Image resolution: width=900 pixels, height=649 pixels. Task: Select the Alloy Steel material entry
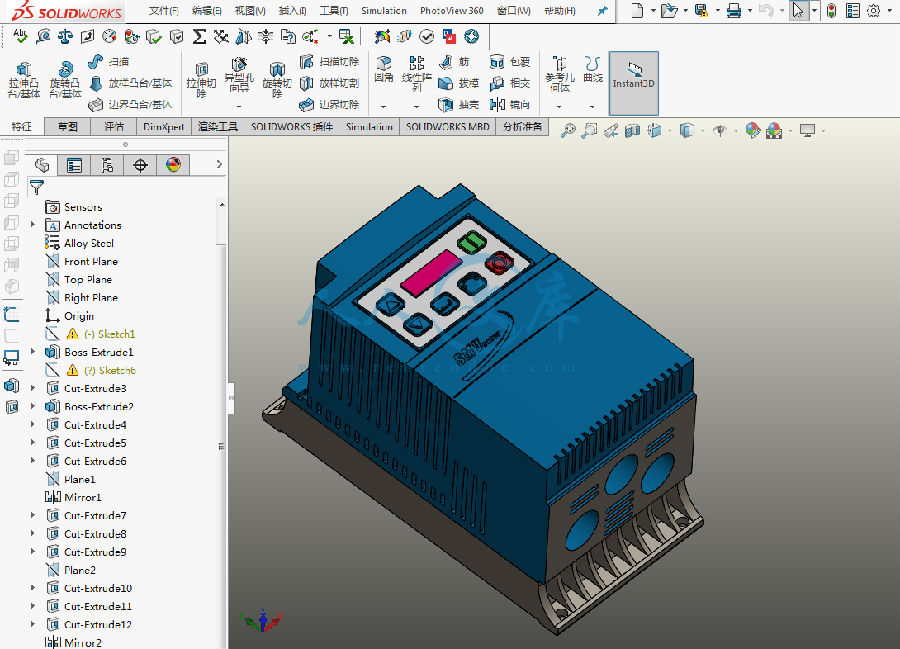(80, 243)
